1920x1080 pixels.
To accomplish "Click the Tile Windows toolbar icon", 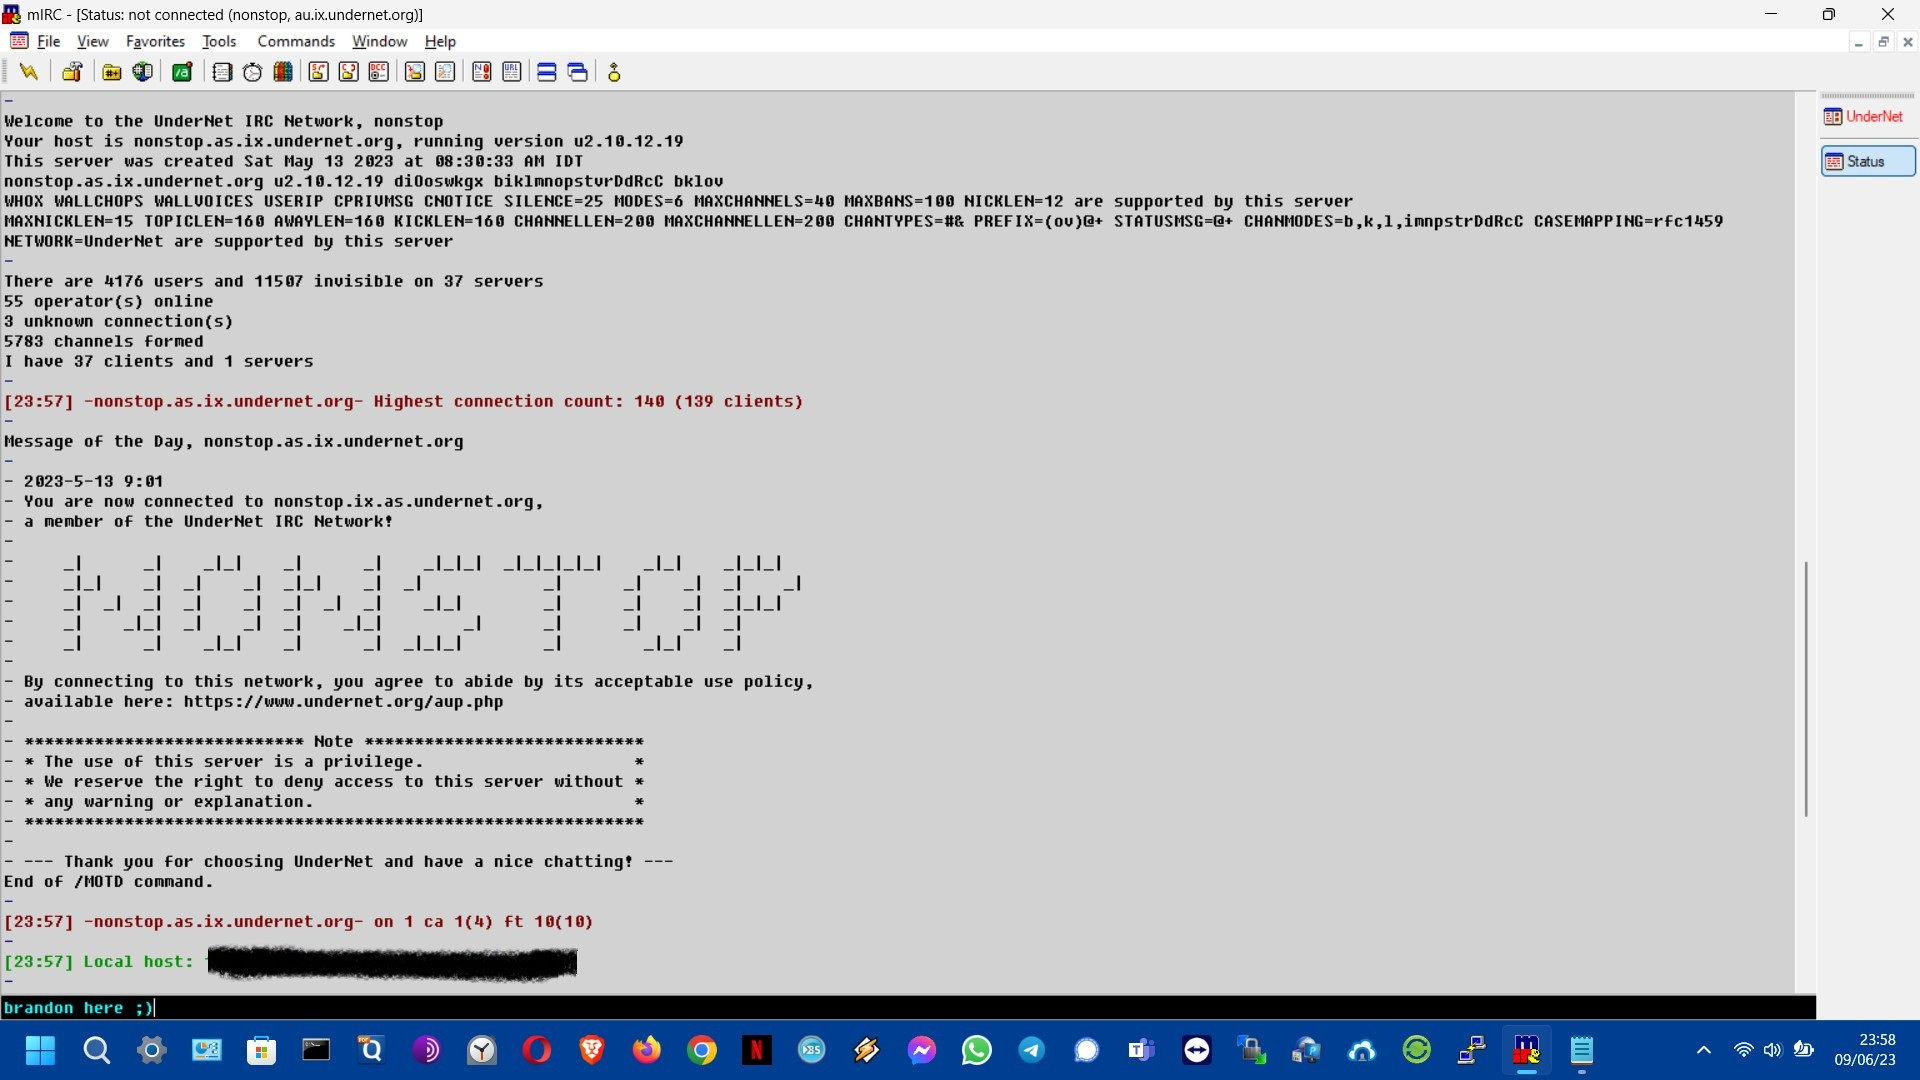I will point(547,72).
